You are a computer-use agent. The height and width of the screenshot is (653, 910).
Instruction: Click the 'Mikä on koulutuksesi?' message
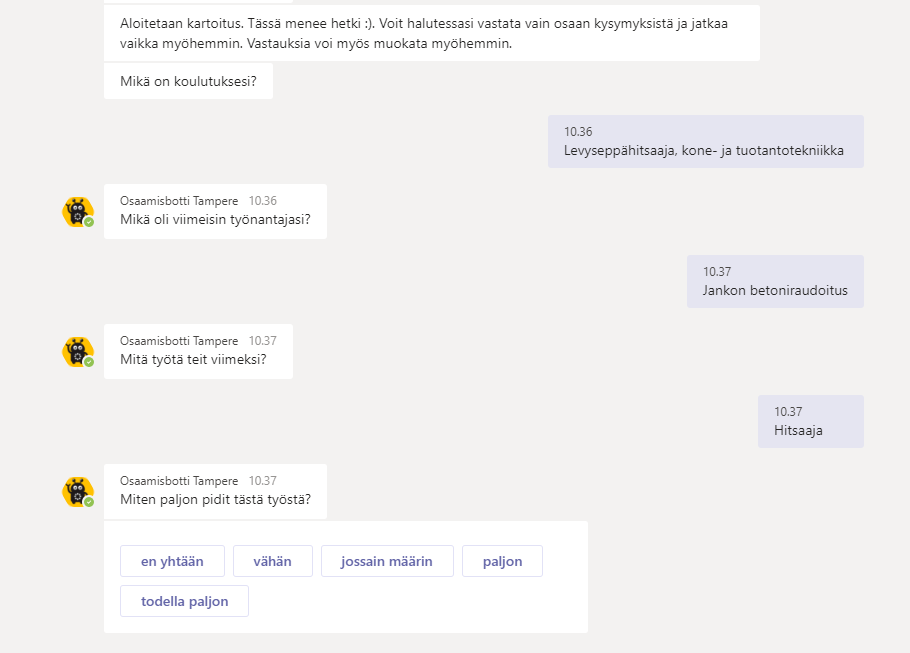188,81
